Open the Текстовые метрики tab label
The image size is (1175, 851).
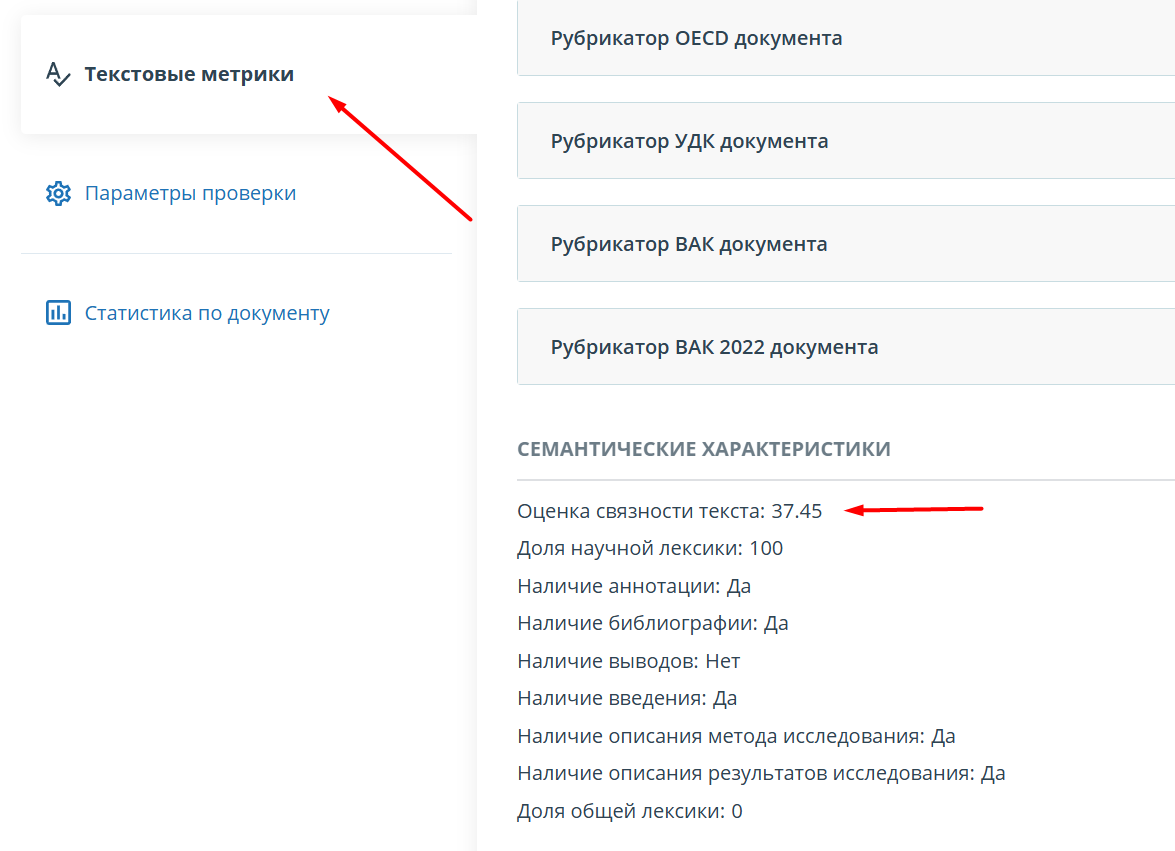(x=189, y=74)
